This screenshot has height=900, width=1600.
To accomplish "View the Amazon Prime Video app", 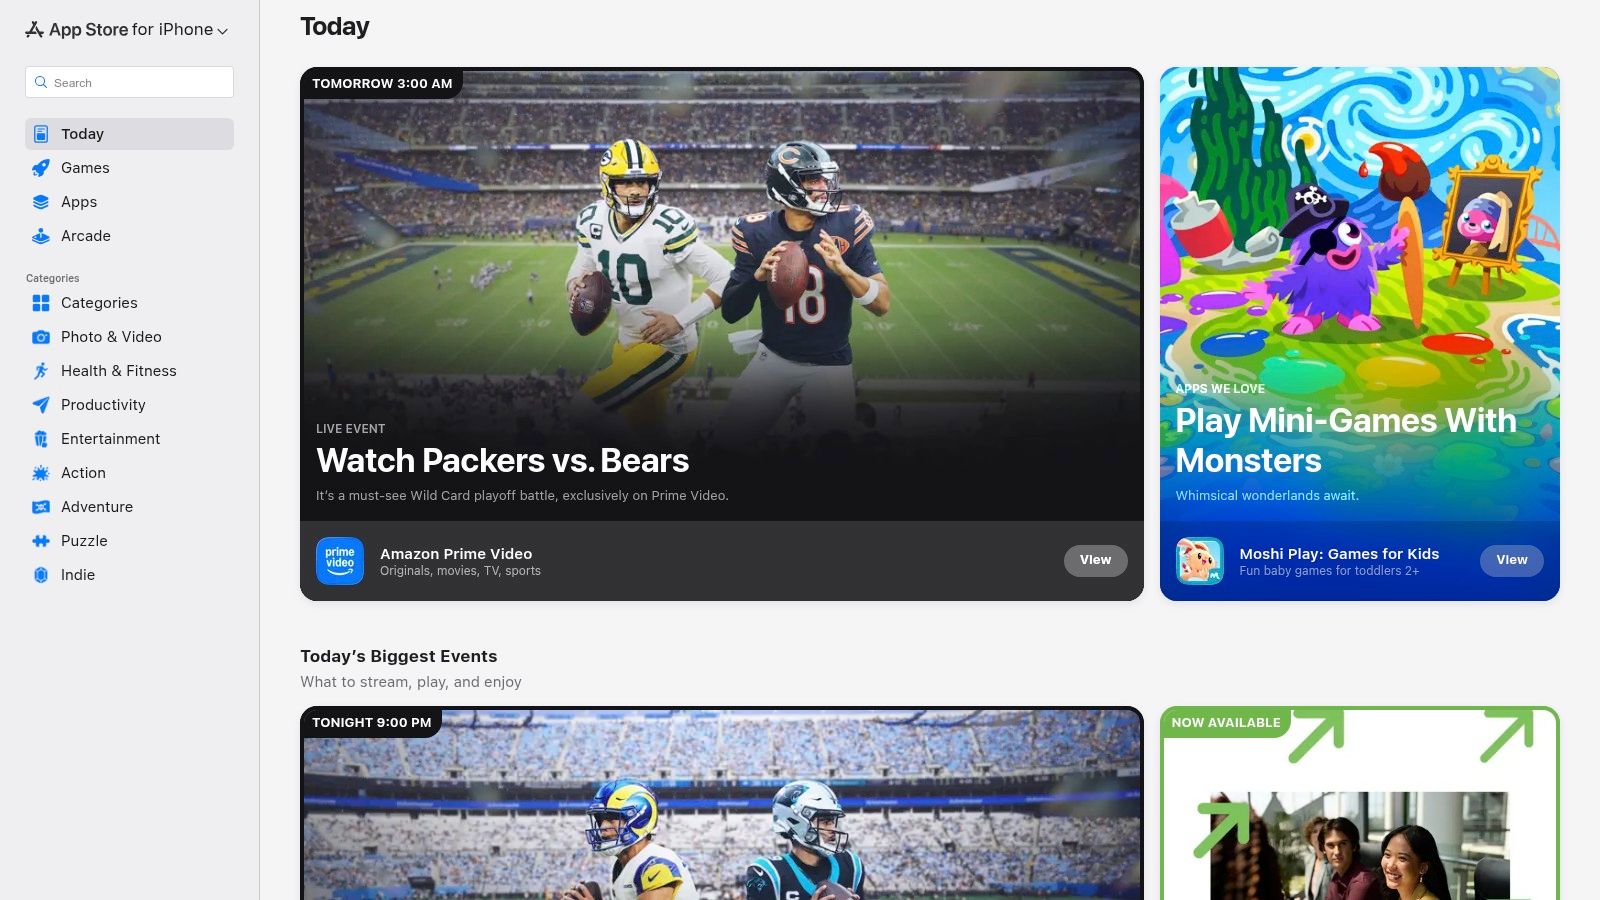I will (x=1095, y=560).
